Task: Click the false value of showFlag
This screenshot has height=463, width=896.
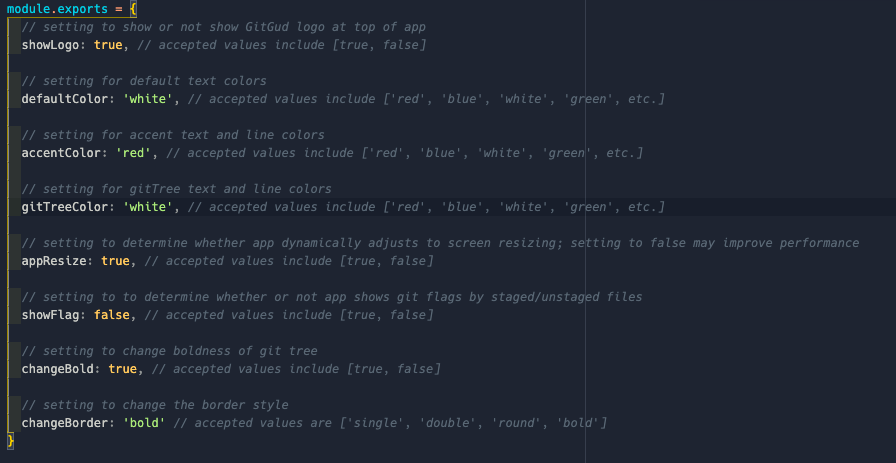Action: tap(111, 315)
